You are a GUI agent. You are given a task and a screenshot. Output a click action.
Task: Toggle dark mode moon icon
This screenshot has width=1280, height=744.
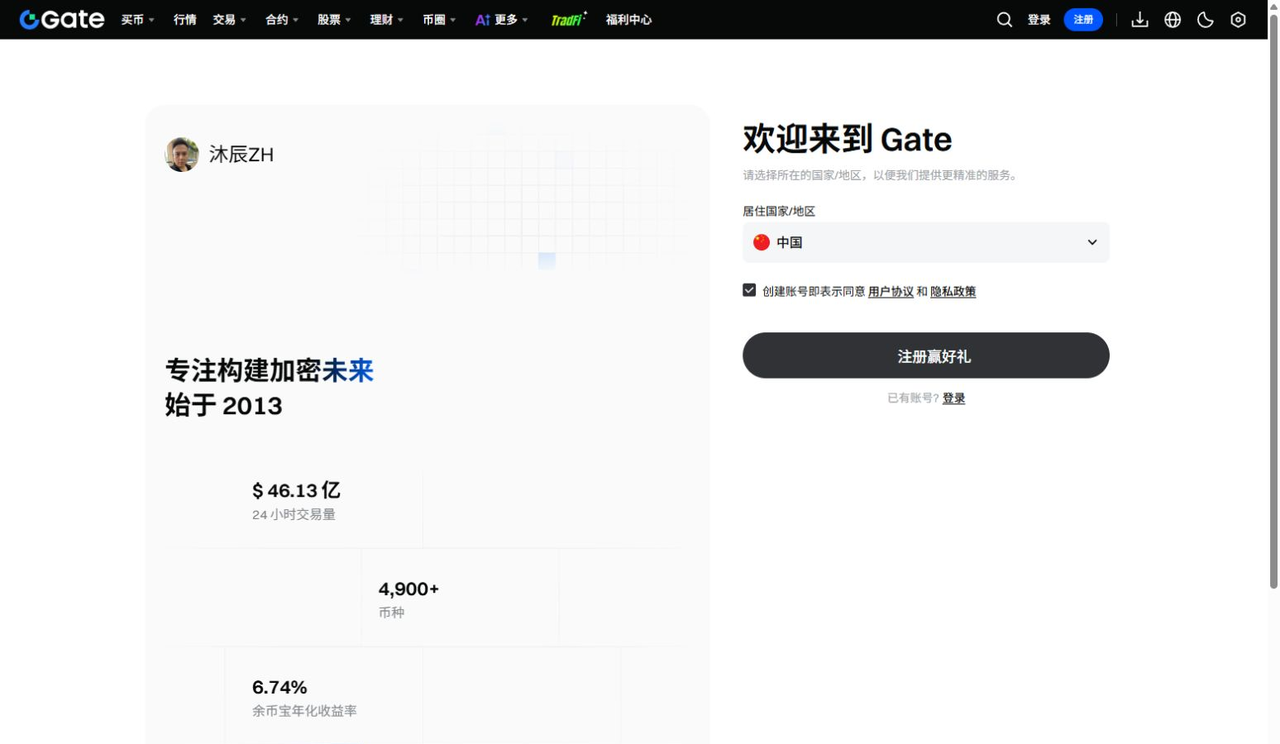click(1205, 20)
